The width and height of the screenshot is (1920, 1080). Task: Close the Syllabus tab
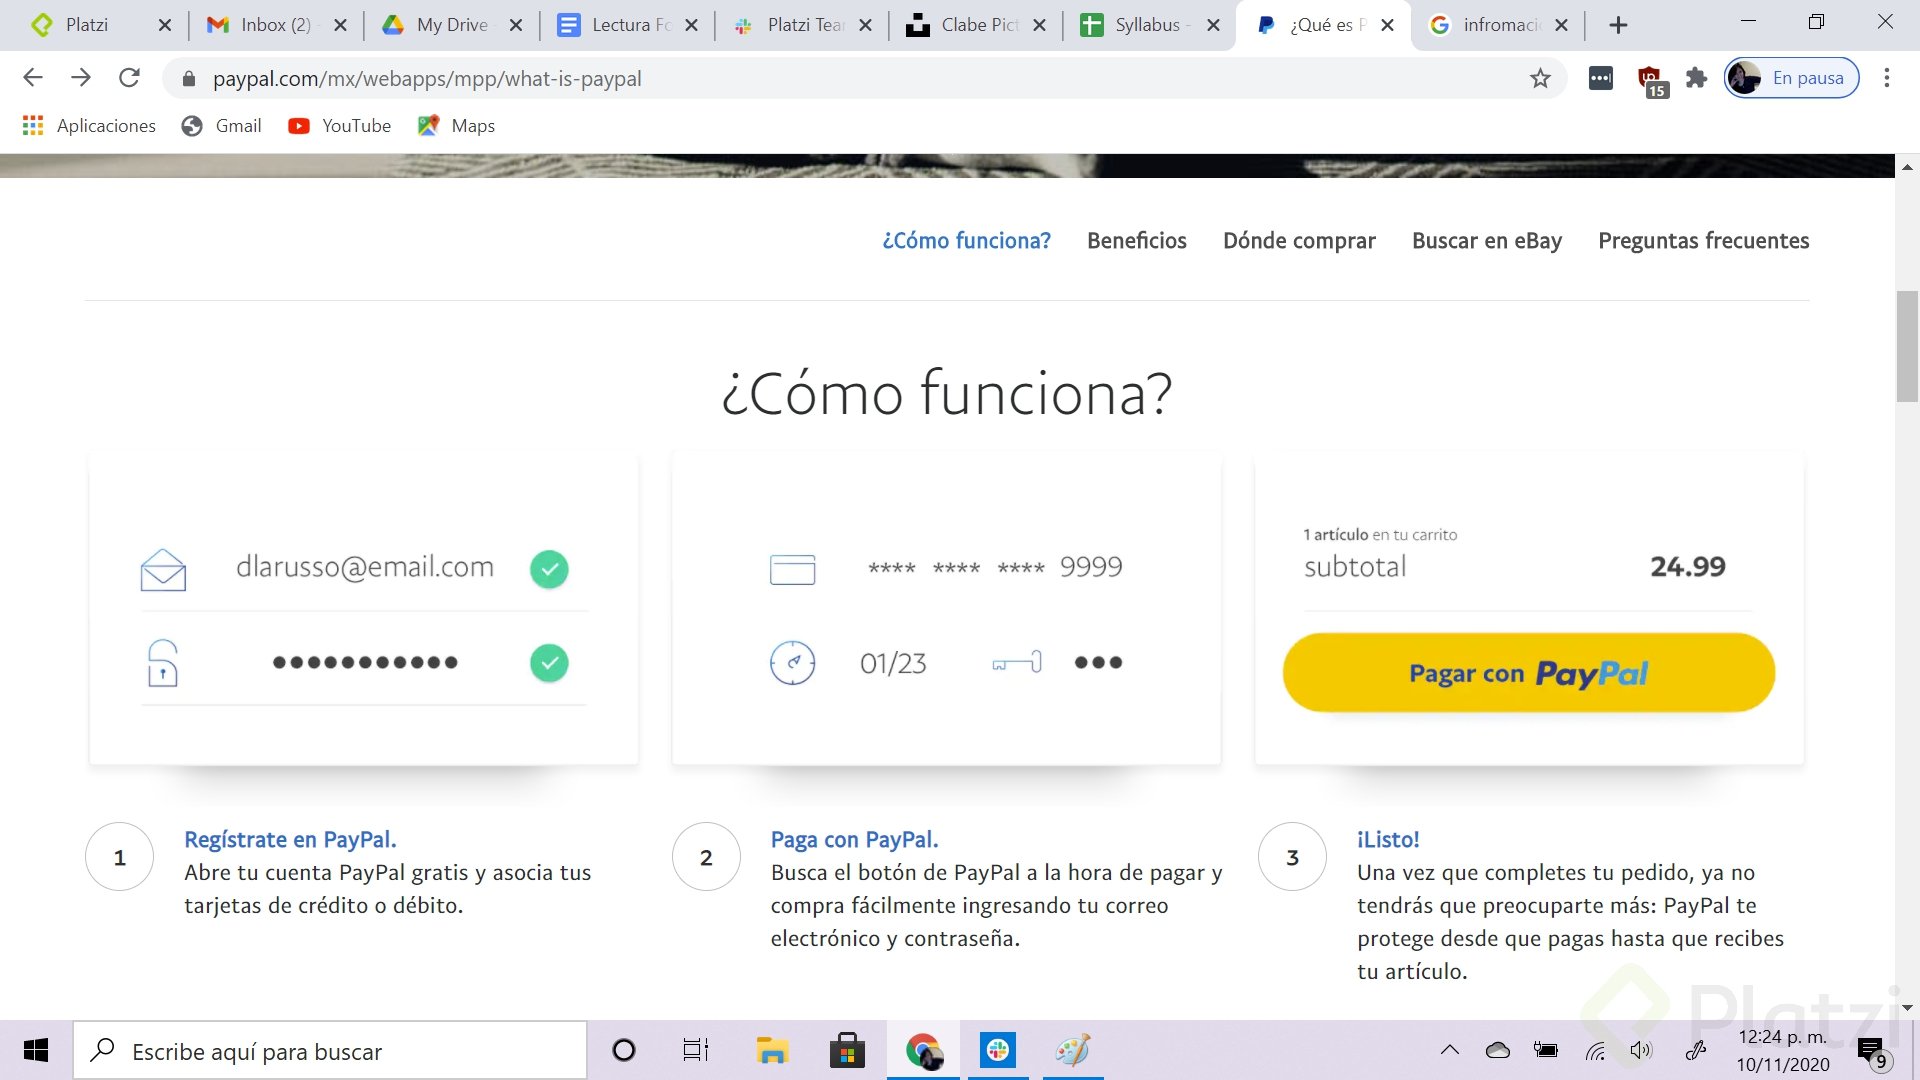coord(1213,25)
